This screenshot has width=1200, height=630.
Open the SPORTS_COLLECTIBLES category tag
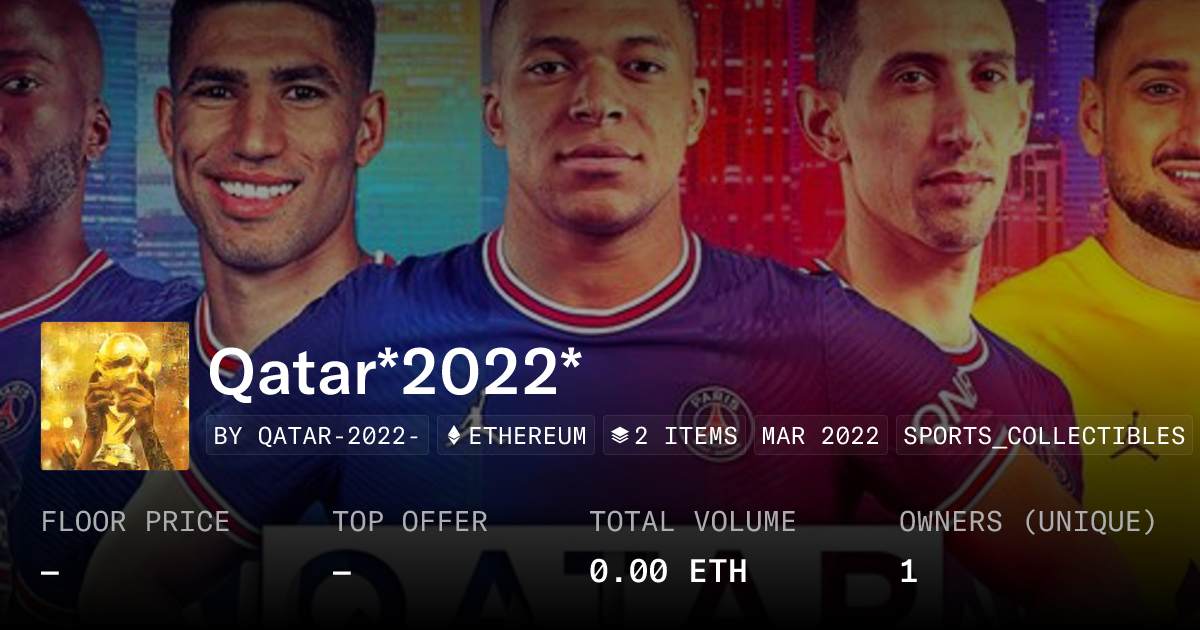point(1044,436)
